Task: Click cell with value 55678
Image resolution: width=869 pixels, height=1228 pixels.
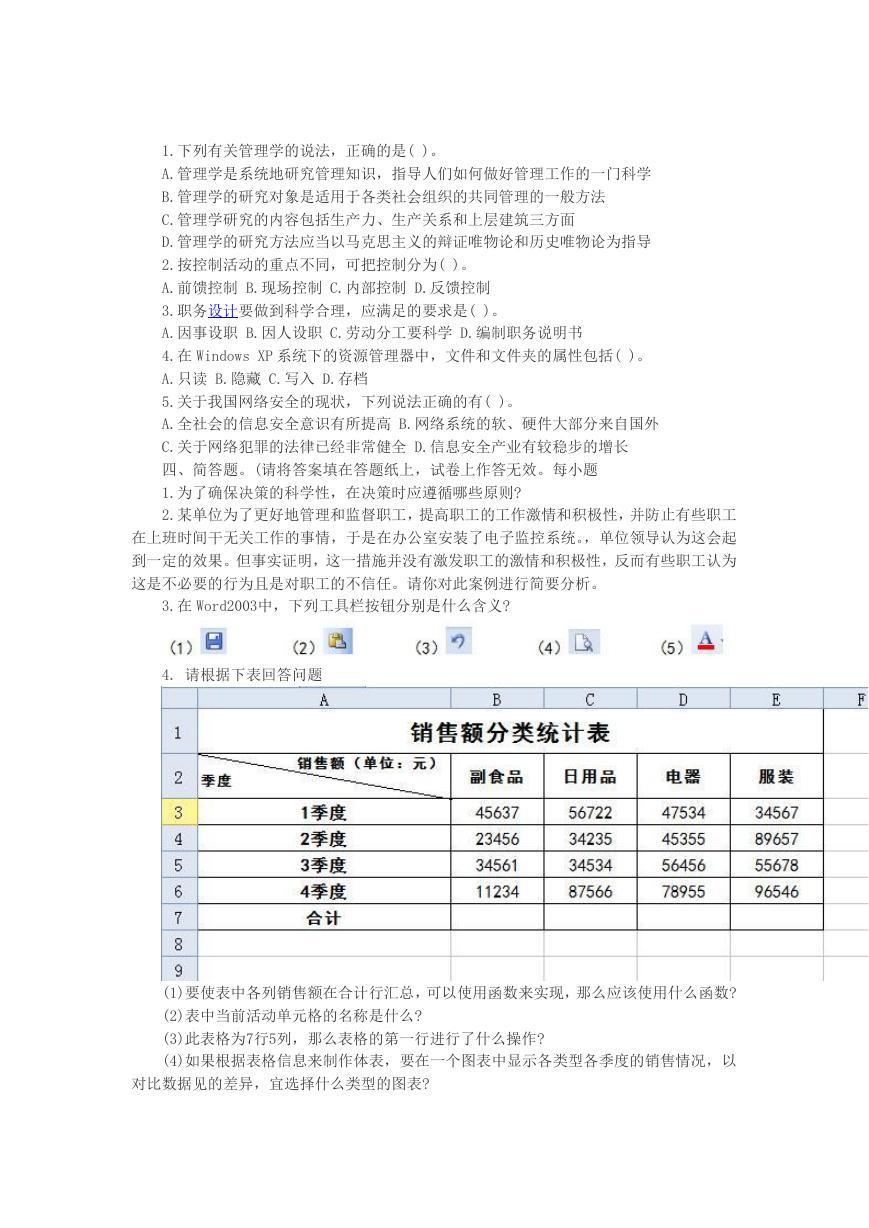Action: click(776, 865)
